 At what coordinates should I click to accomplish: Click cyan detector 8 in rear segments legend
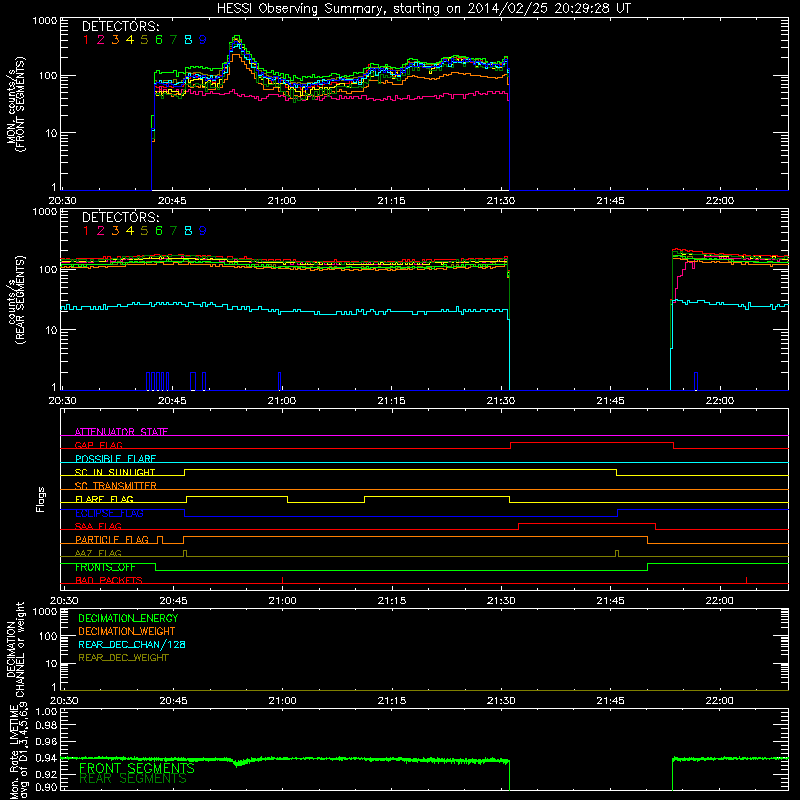pos(188,231)
